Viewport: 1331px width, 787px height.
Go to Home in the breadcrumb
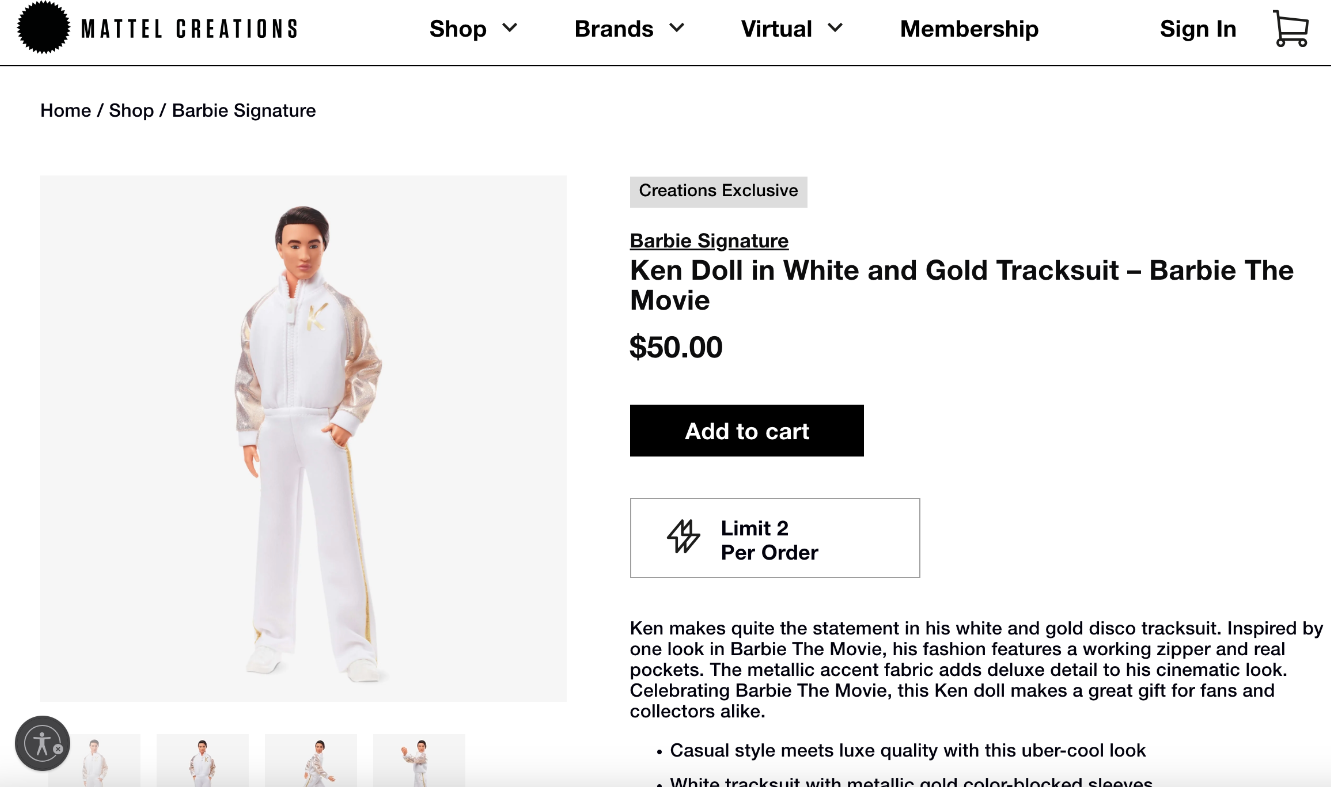pos(65,110)
